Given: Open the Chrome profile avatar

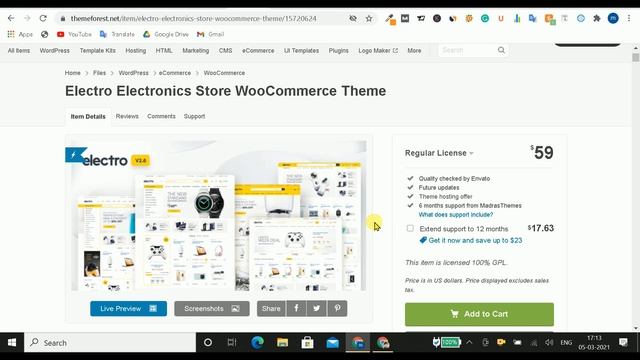Looking at the screenshot, I should point(613,18).
